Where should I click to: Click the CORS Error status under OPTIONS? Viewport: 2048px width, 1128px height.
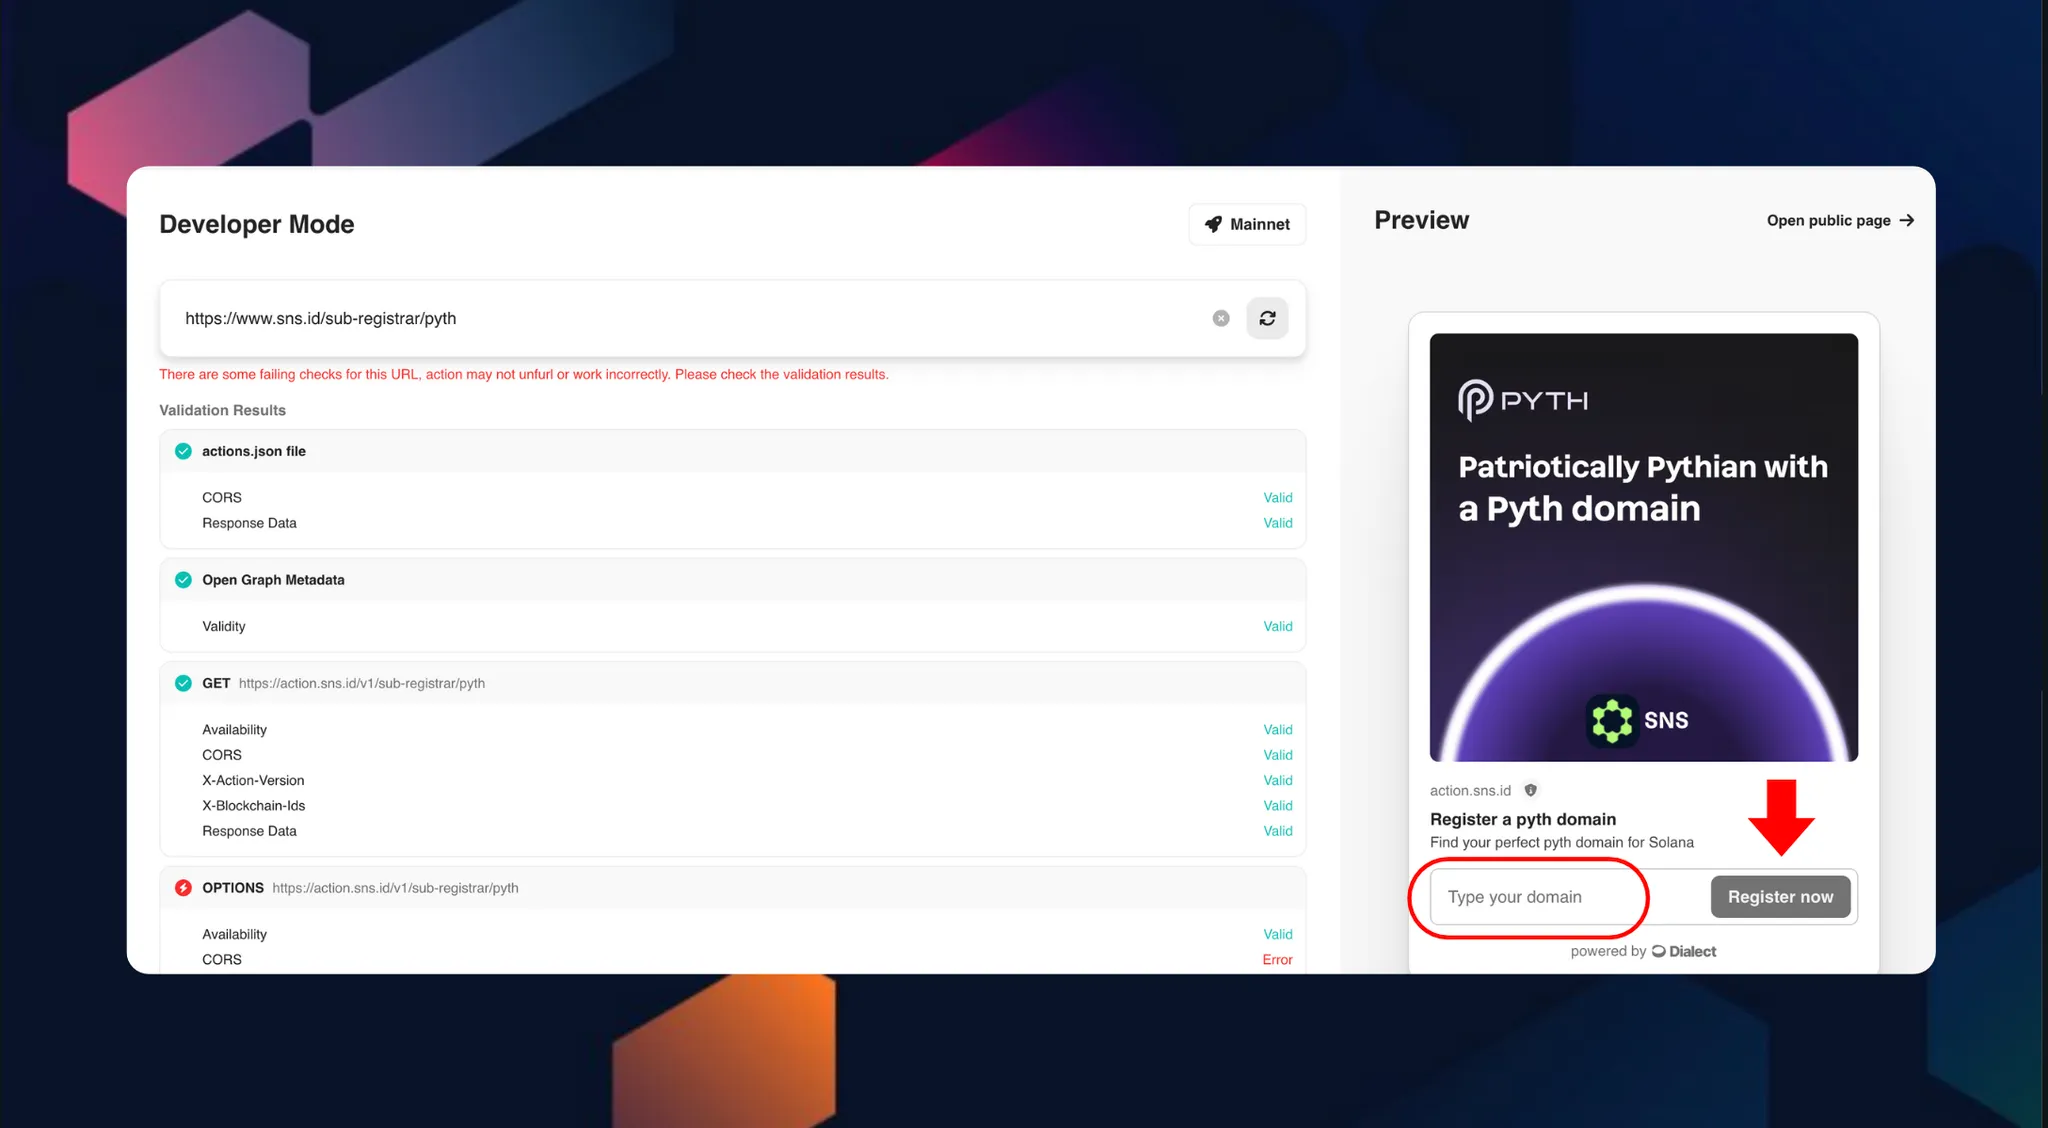click(x=1277, y=959)
